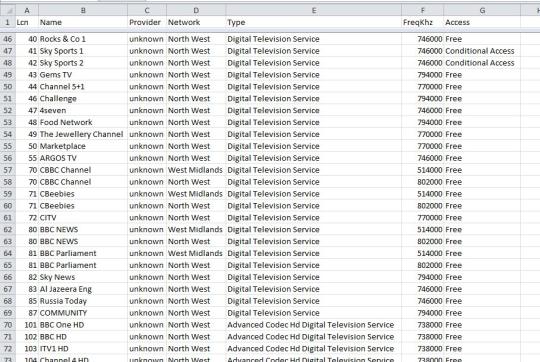Image resolution: width=540 pixels, height=362 pixels.
Task: Select the Al Jazeera Eng cell
Action: point(83,289)
